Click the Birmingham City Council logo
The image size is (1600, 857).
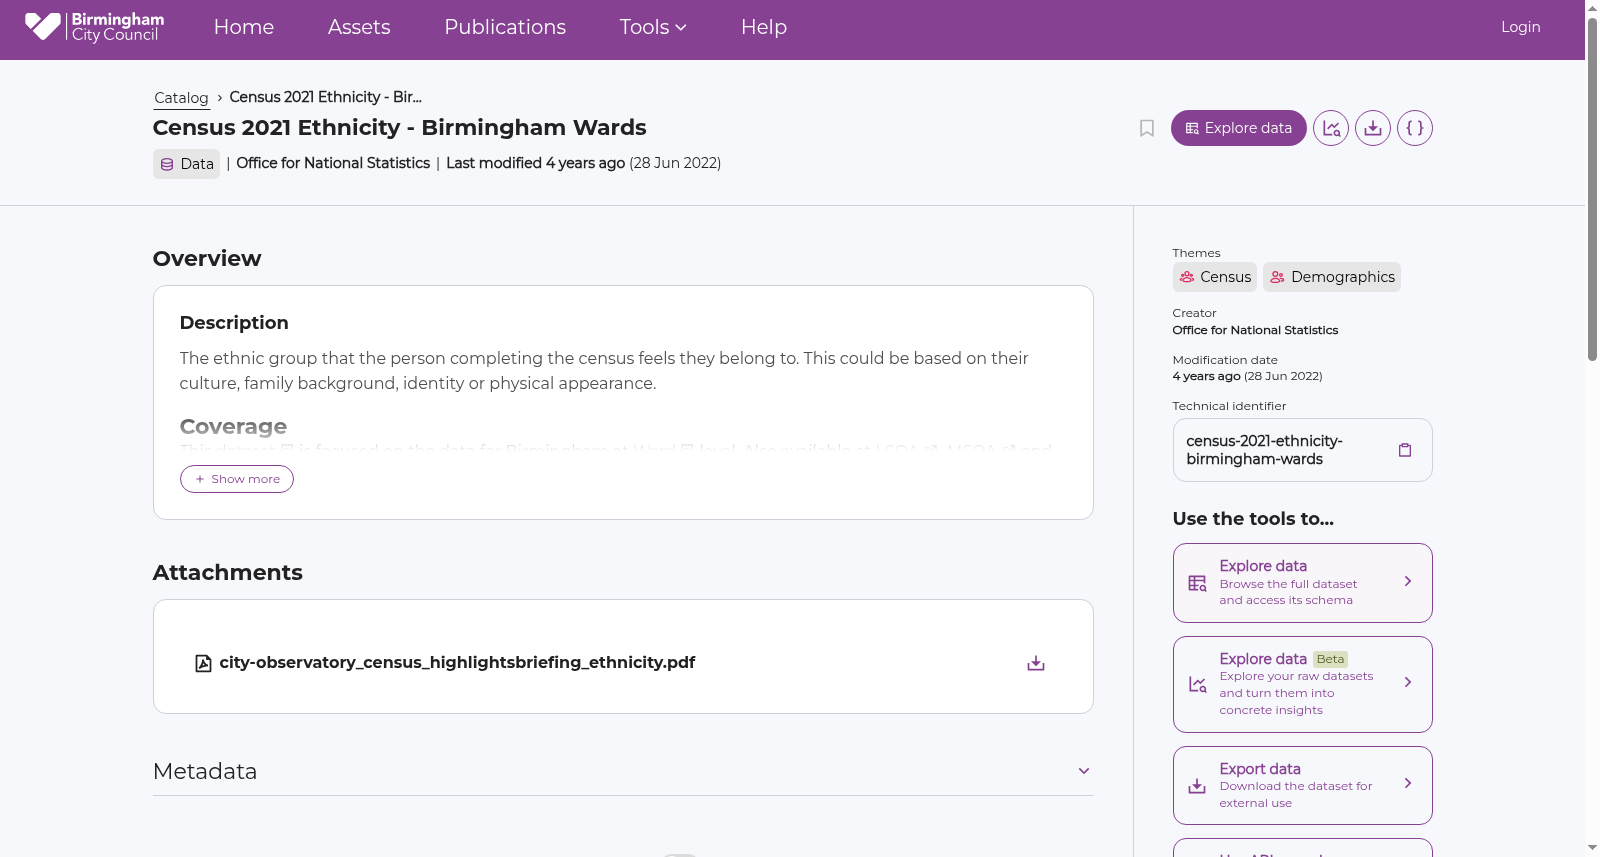(94, 27)
